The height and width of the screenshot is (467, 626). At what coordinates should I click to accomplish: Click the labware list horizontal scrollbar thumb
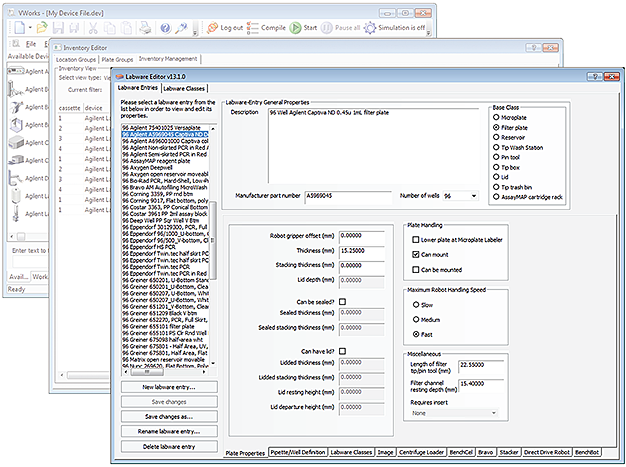click(x=147, y=372)
